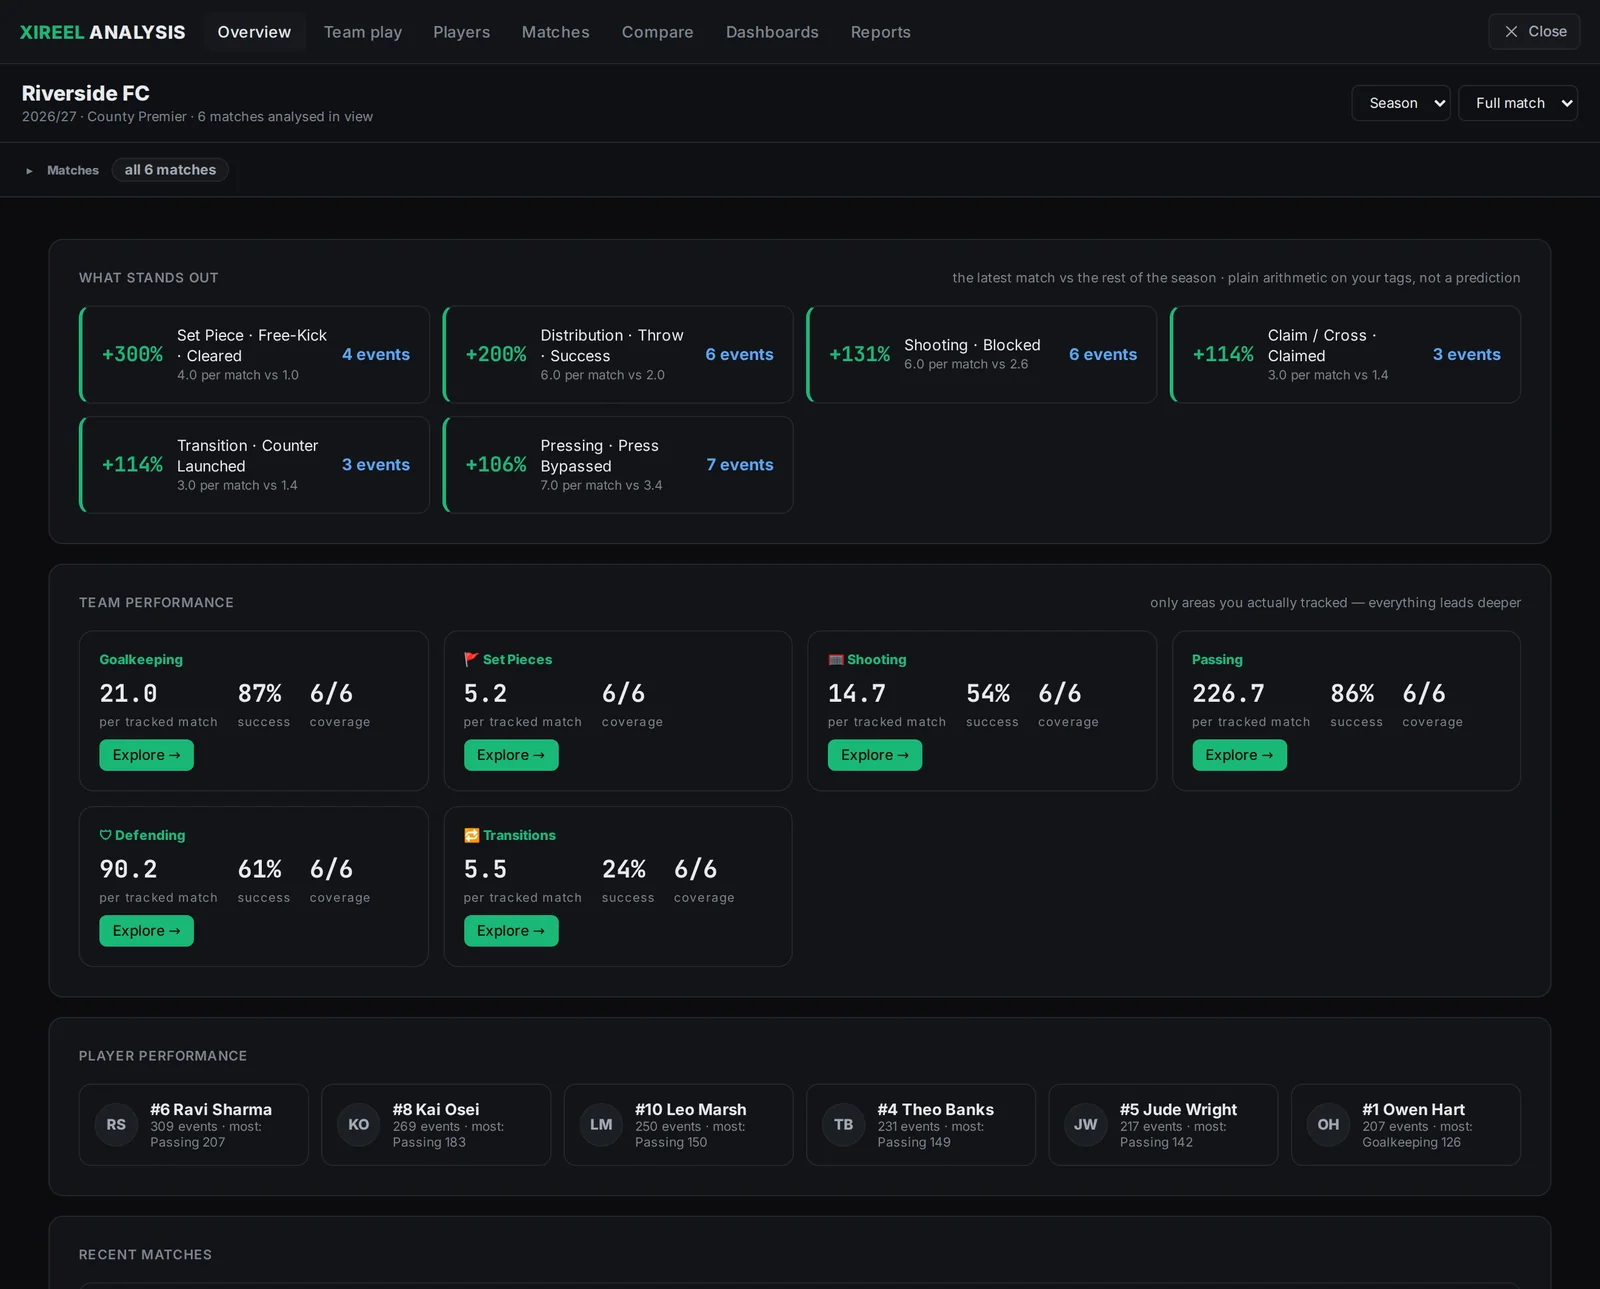Click the repeat icon beside Transitions
Image resolution: width=1600 pixels, height=1289 pixels.
(x=472, y=835)
